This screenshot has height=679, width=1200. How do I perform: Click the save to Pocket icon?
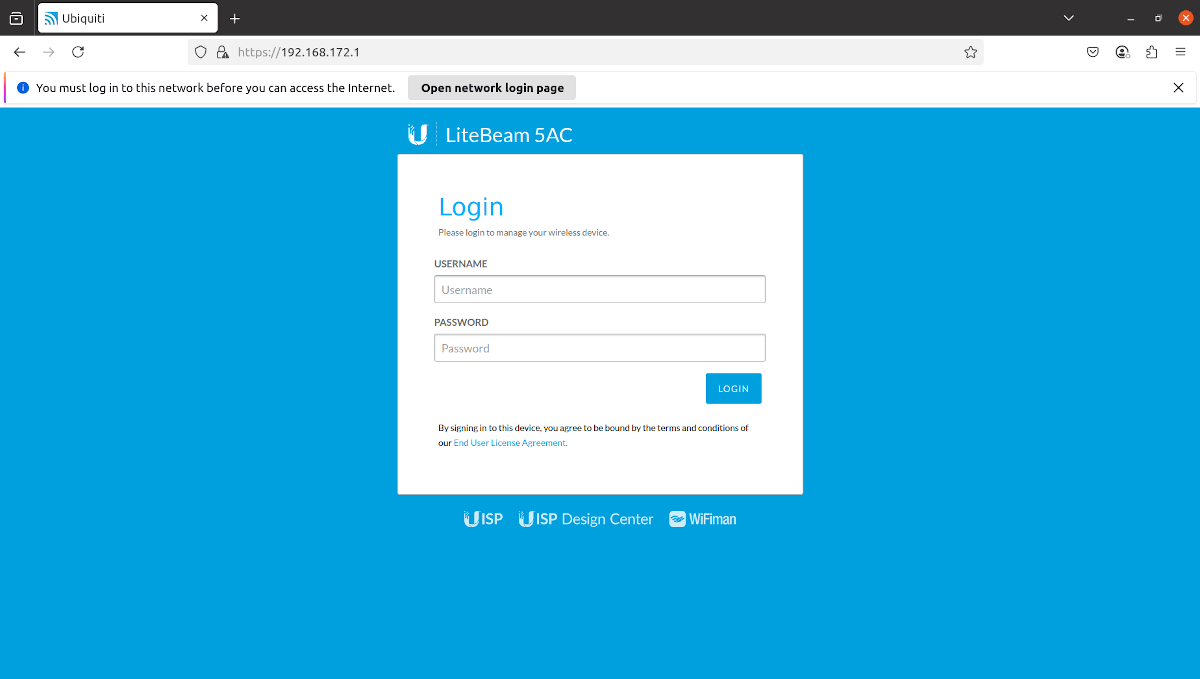pos(1093,51)
